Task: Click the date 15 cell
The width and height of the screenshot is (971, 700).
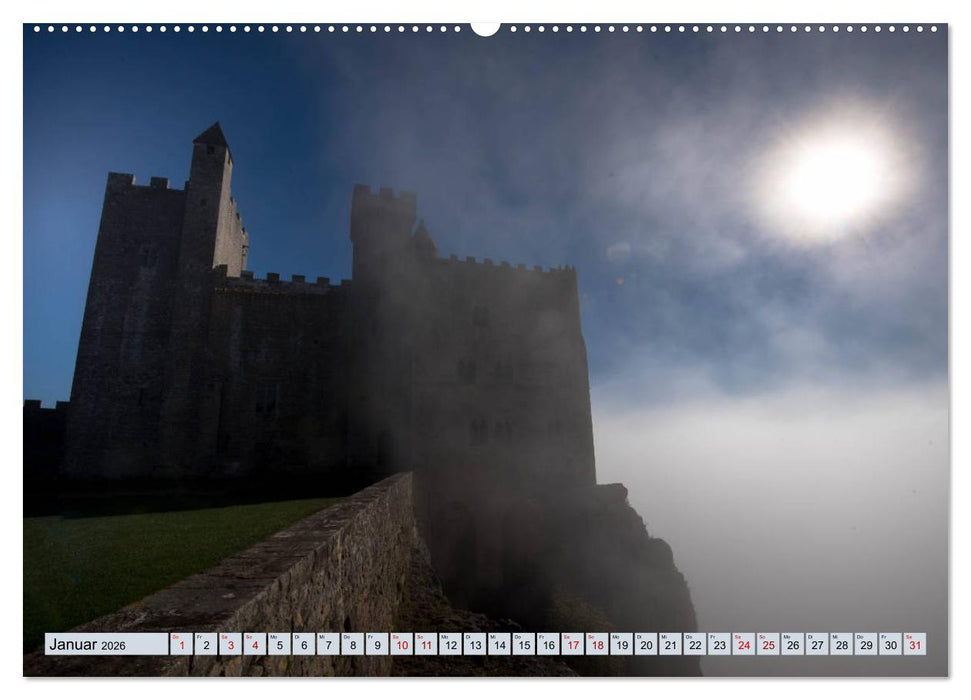Action: coord(524,644)
